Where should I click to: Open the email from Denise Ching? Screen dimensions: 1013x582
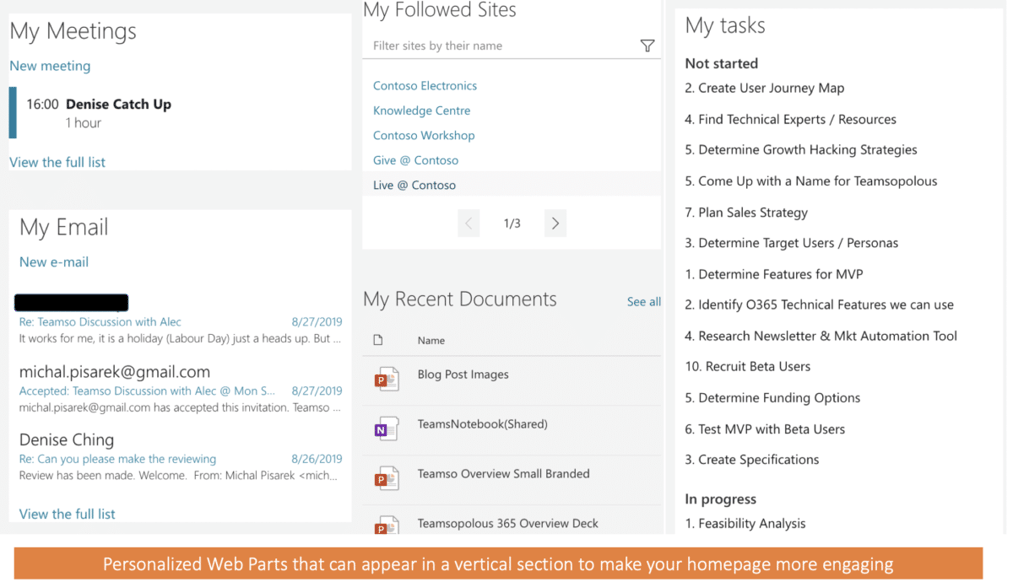tap(65, 439)
